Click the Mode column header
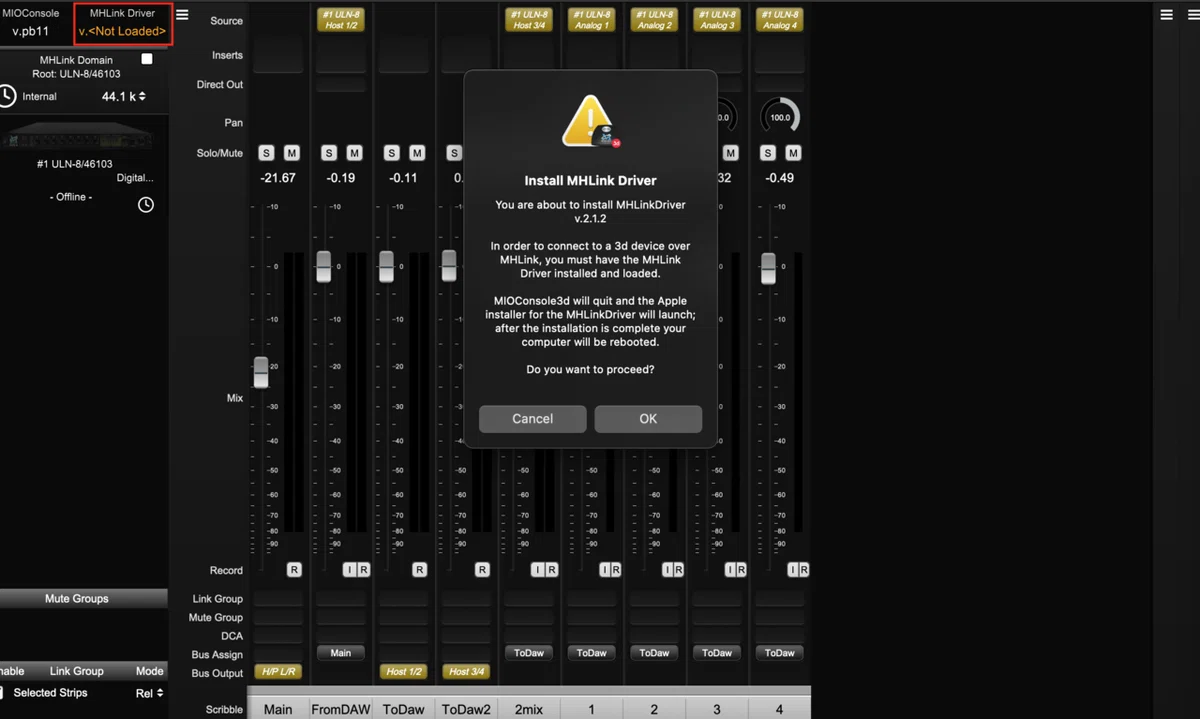 click(x=150, y=671)
